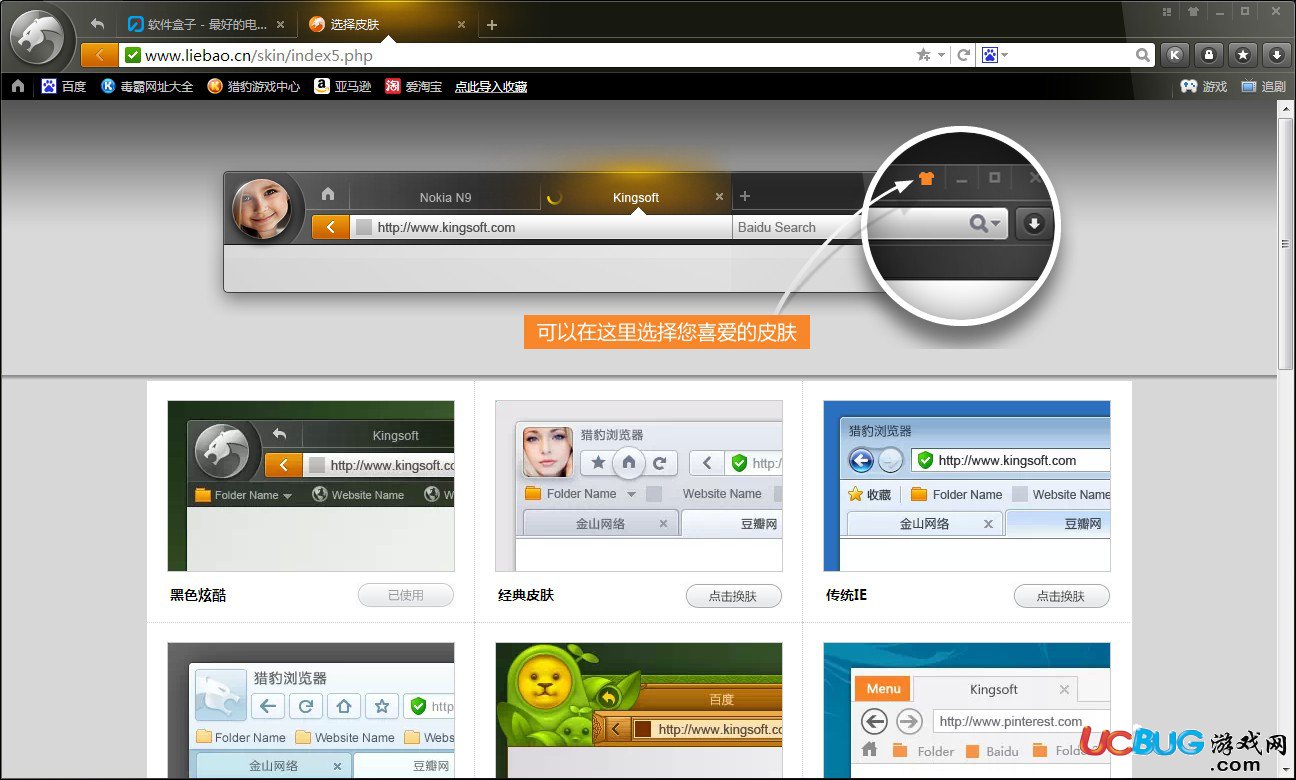
Task: Click the green security check icon
Action: 133,55
